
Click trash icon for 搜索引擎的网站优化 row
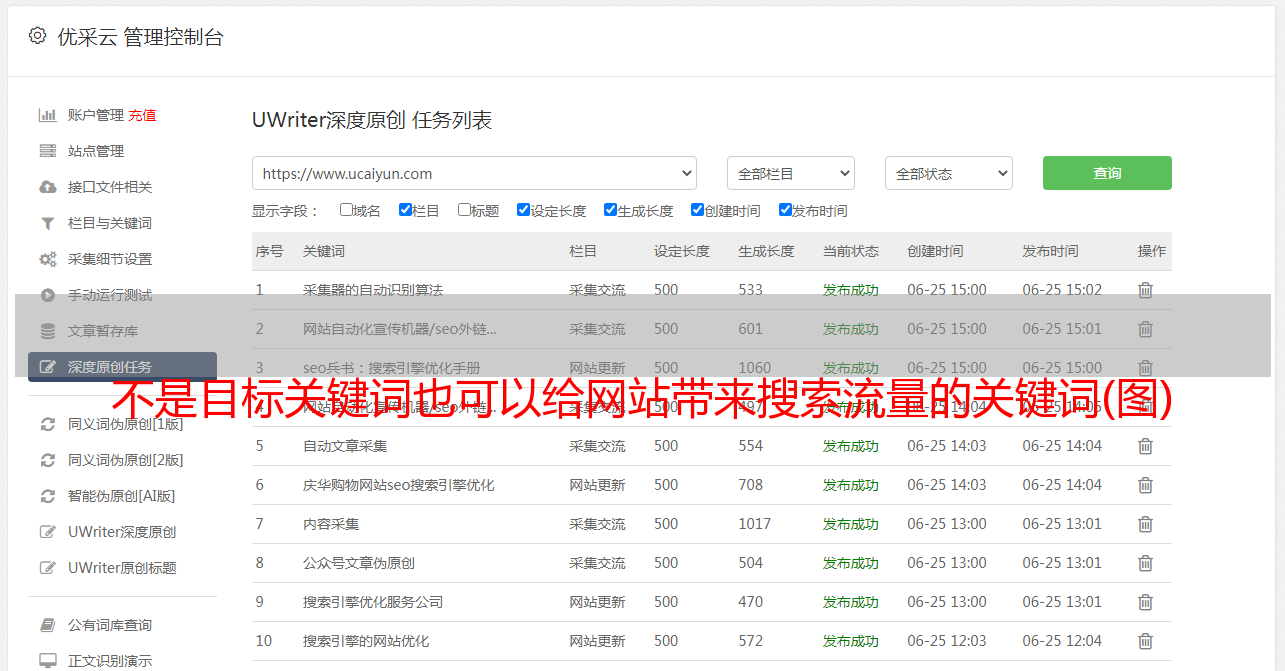(x=1145, y=641)
